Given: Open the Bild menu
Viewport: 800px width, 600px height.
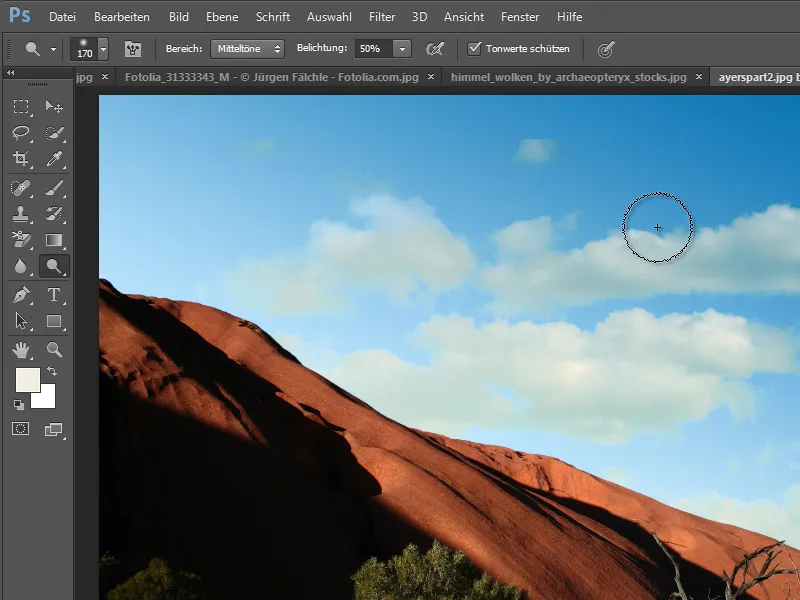Looking at the screenshot, I should 179,17.
